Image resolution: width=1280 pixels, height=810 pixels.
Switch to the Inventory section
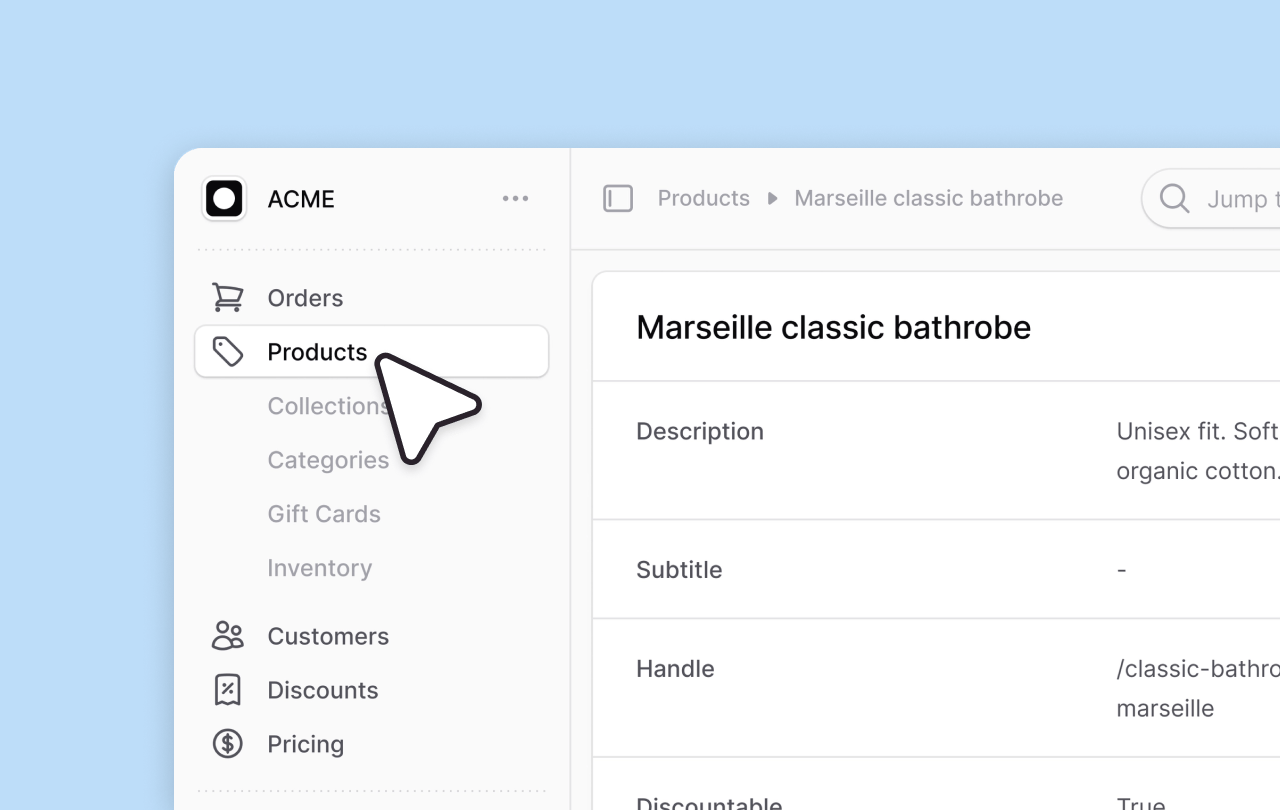click(x=319, y=567)
